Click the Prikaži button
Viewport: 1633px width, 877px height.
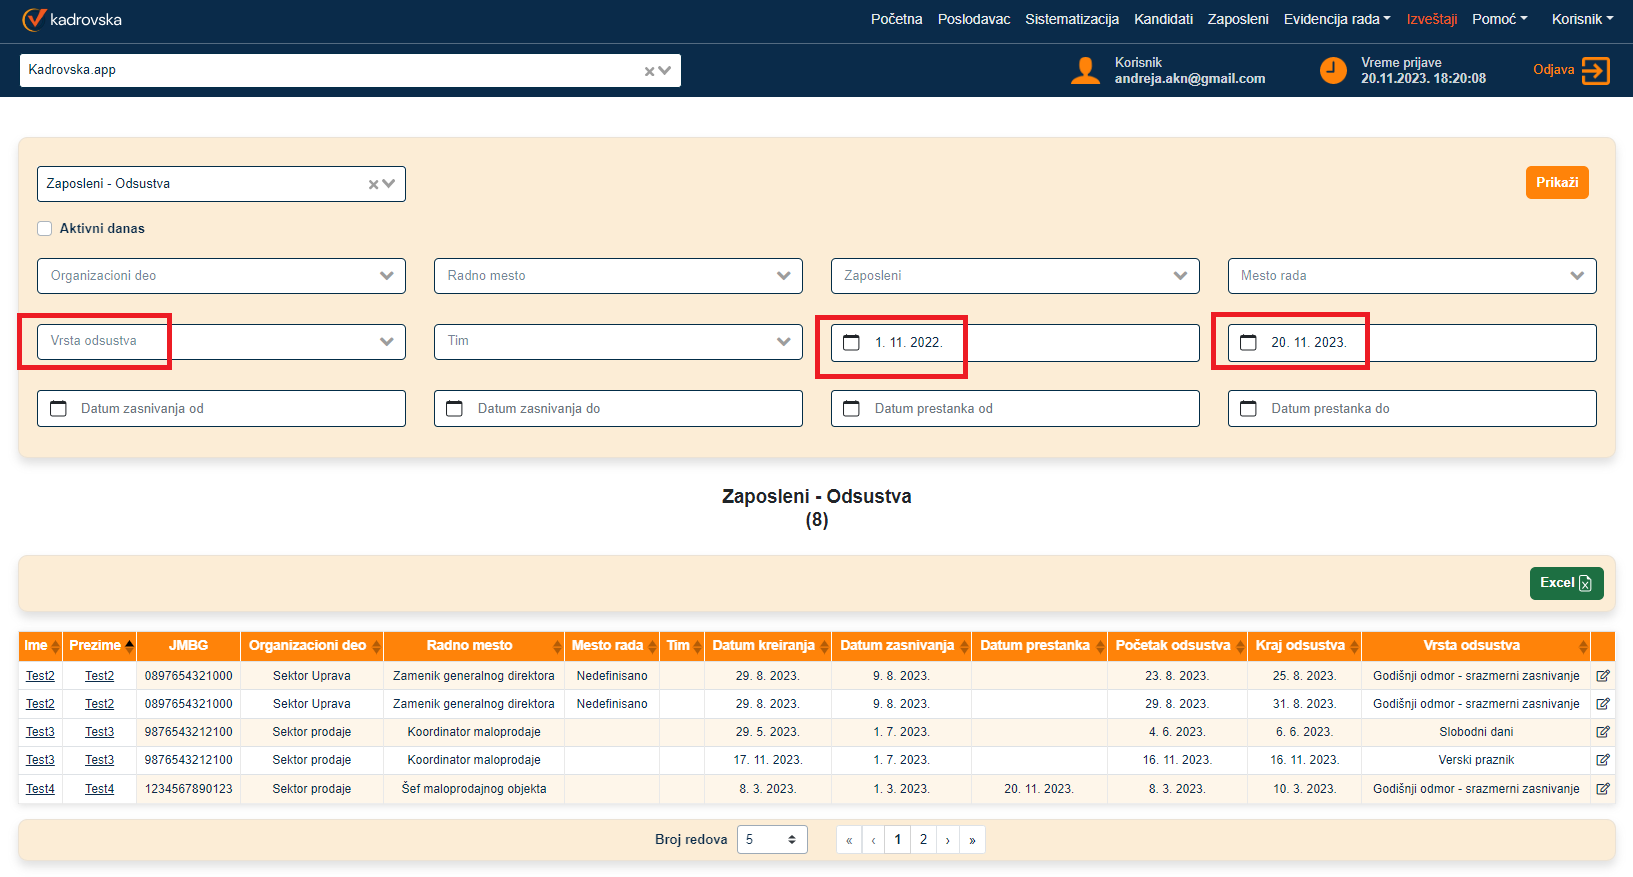(1556, 183)
